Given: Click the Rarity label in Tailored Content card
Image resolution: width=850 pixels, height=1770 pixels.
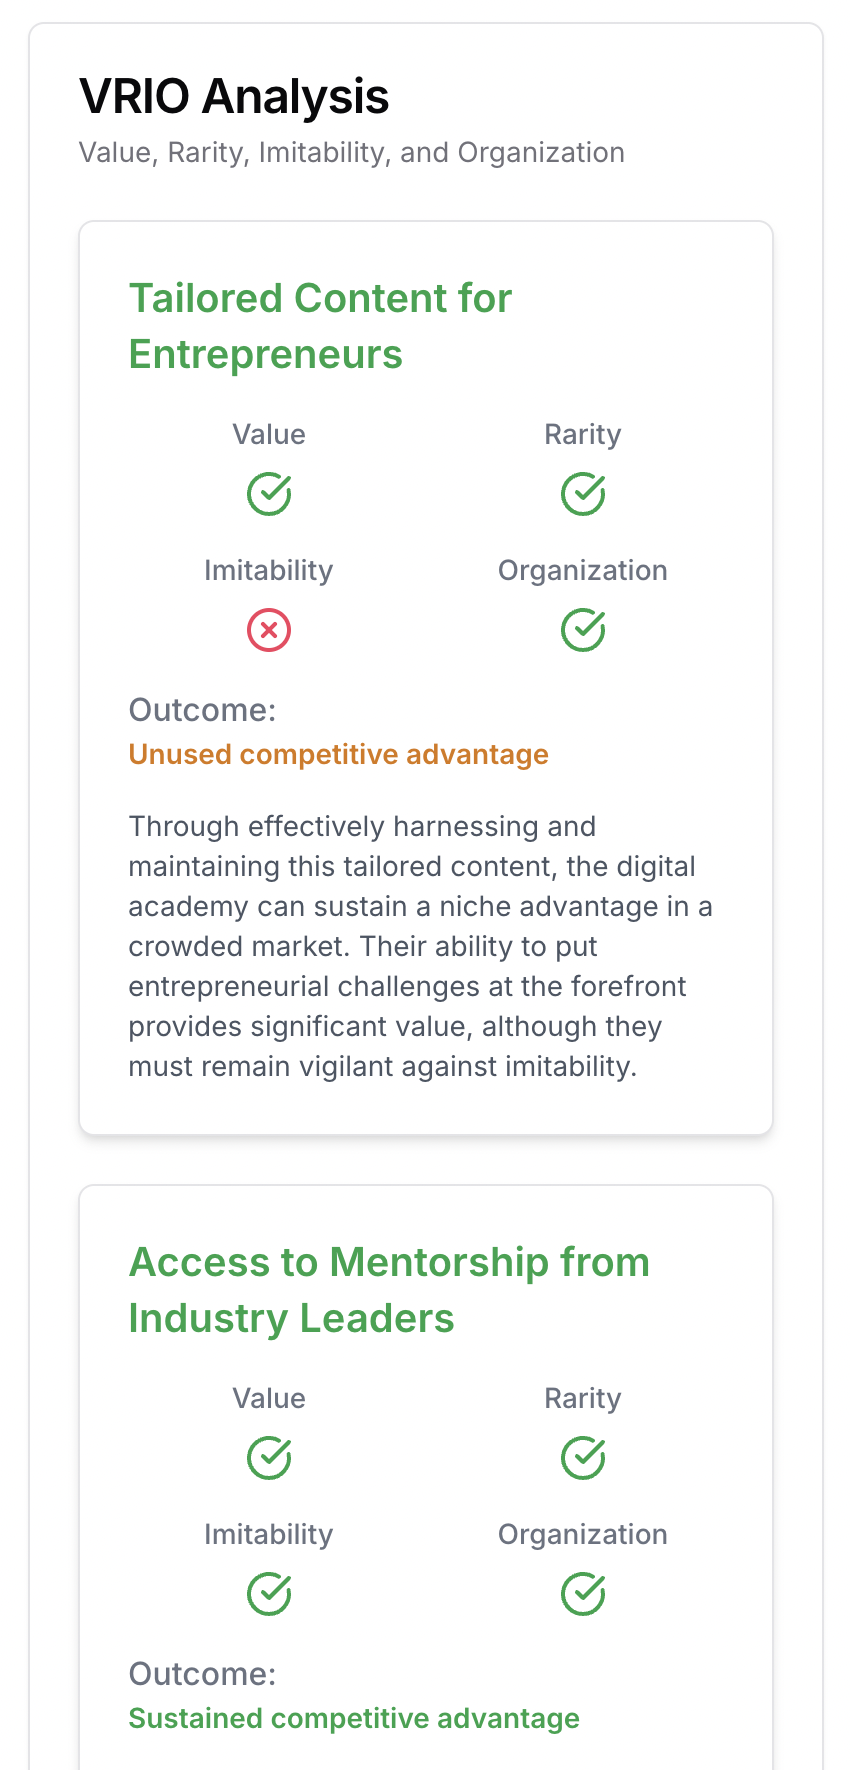Looking at the screenshot, I should [583, 434].
